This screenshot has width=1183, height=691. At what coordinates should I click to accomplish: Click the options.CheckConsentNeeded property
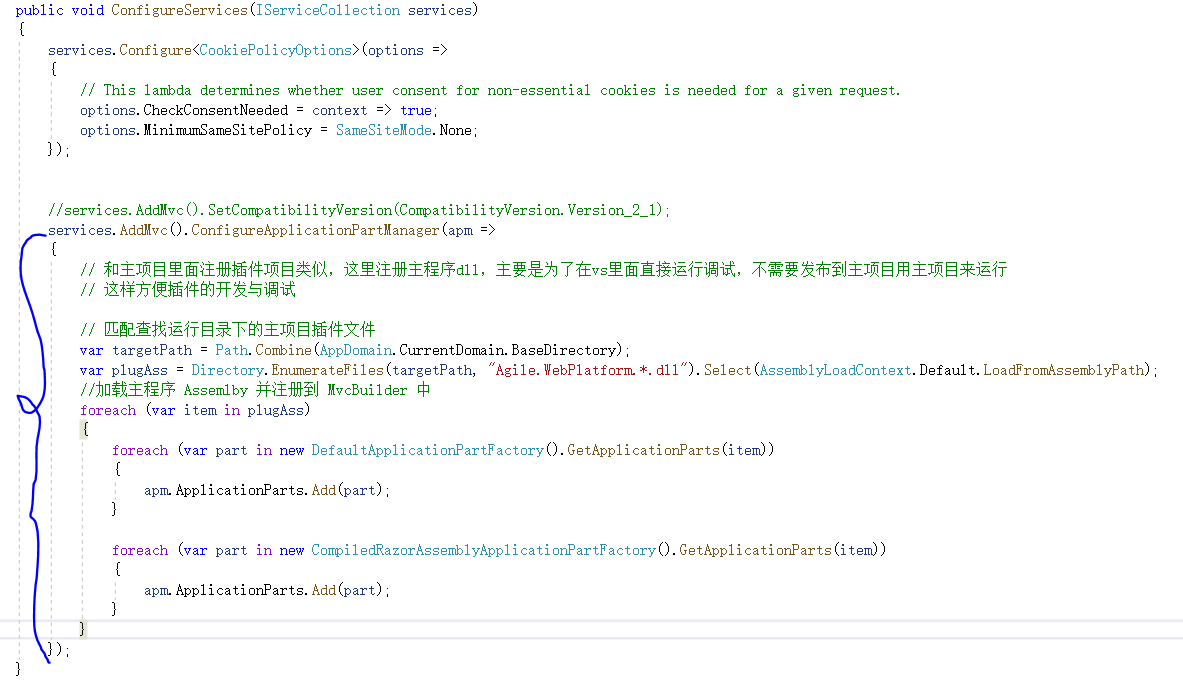point(184,111)
